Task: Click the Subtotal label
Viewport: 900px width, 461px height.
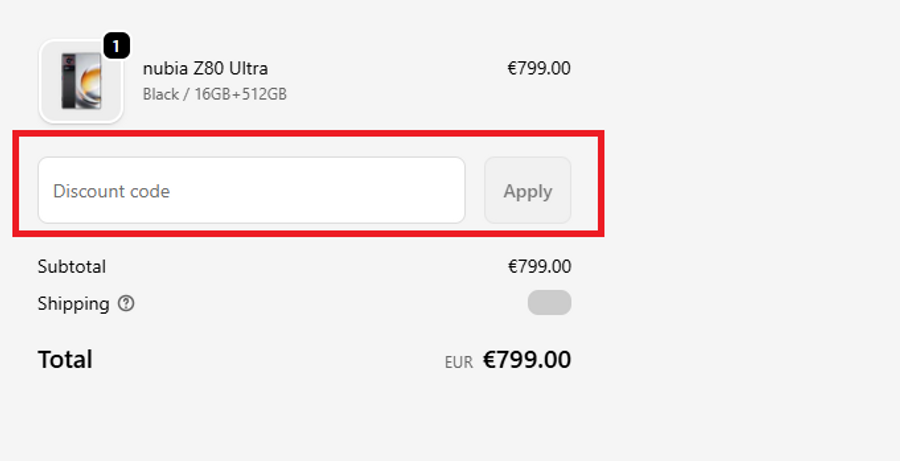Action: pos(71,267)
